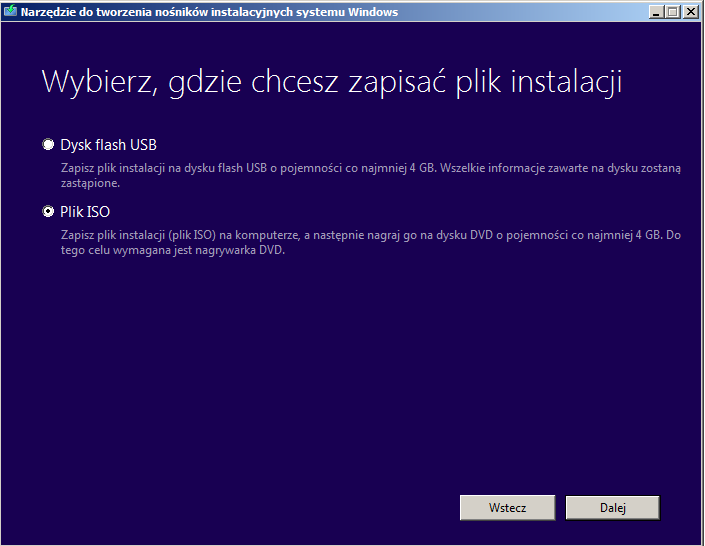Maximize the media creation tool window
This screenshot has width=705, height=546.
[x=673, y=12]
